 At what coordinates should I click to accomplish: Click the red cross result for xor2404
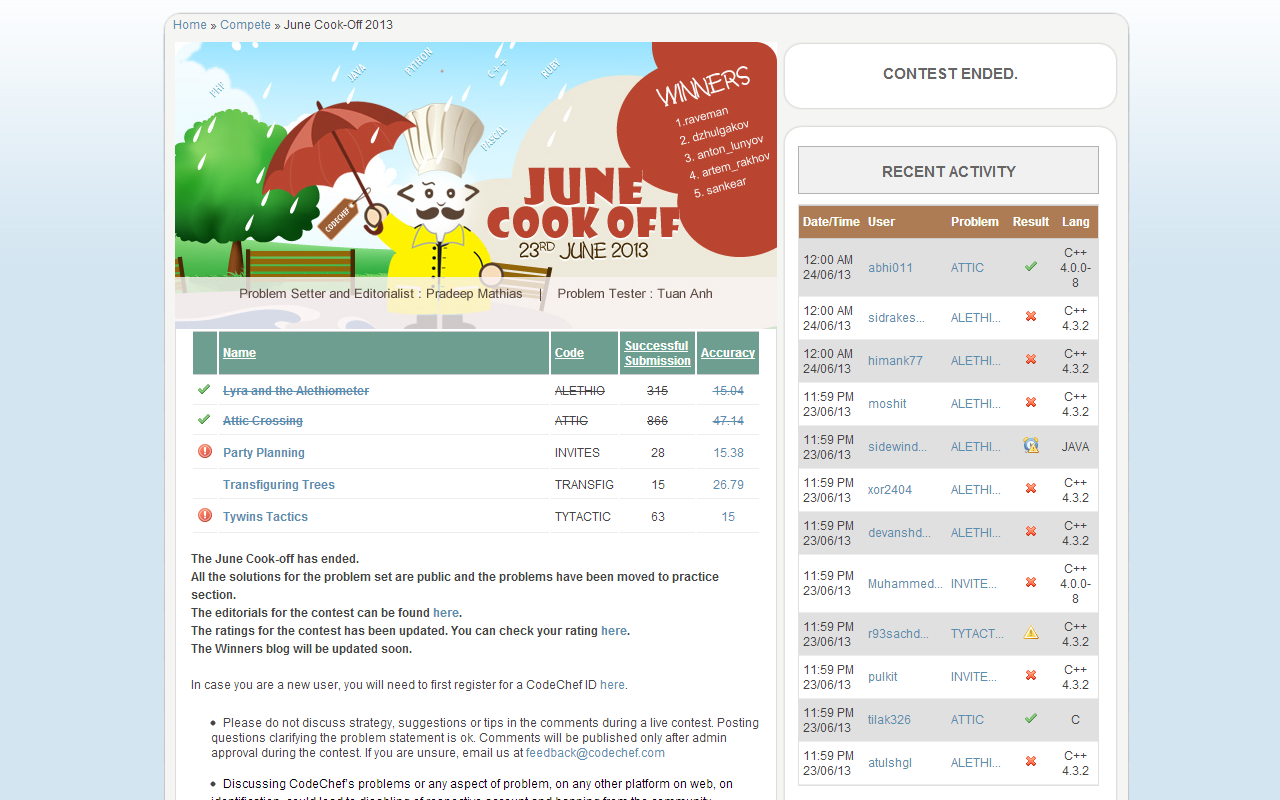(1031, 489)
